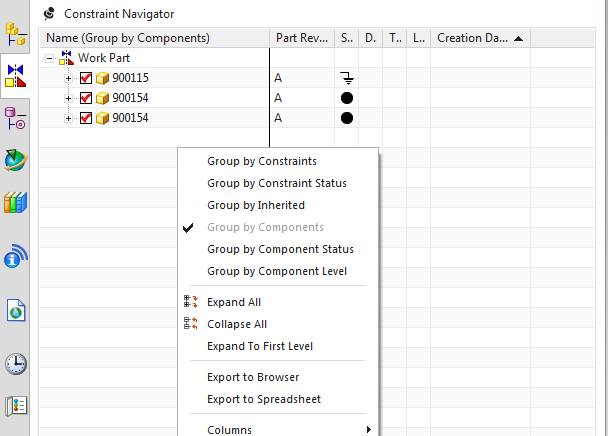Open the Assembly Navigator sidebar tab

(x=16, y=35)
